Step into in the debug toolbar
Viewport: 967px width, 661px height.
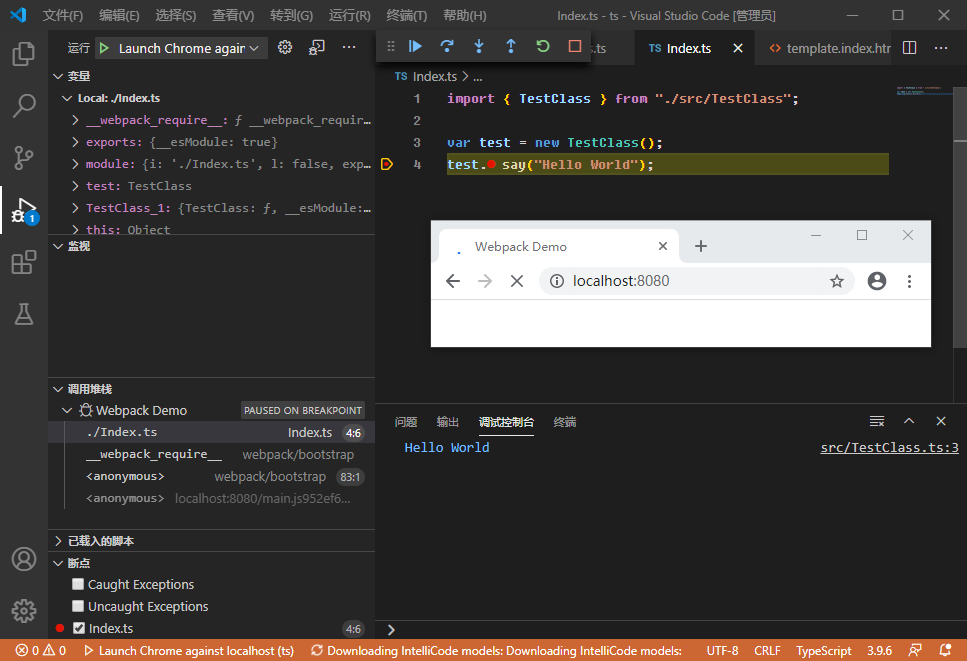point(479,46)
